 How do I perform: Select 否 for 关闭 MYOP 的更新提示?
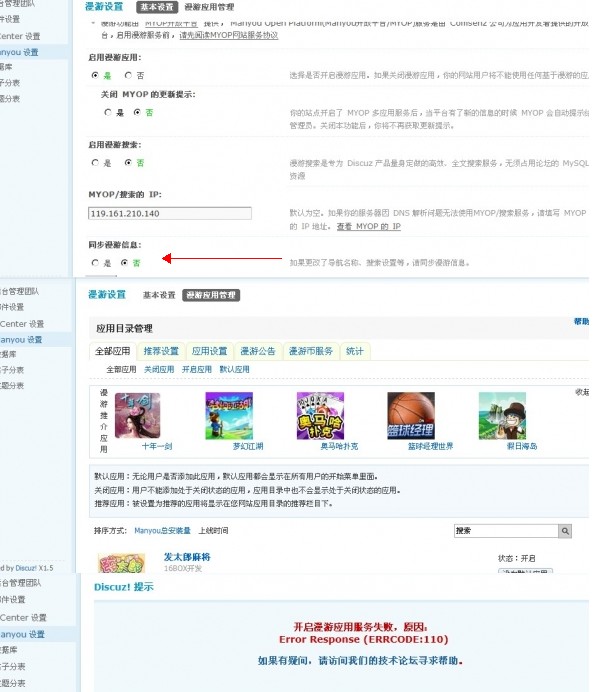point(137,113)
